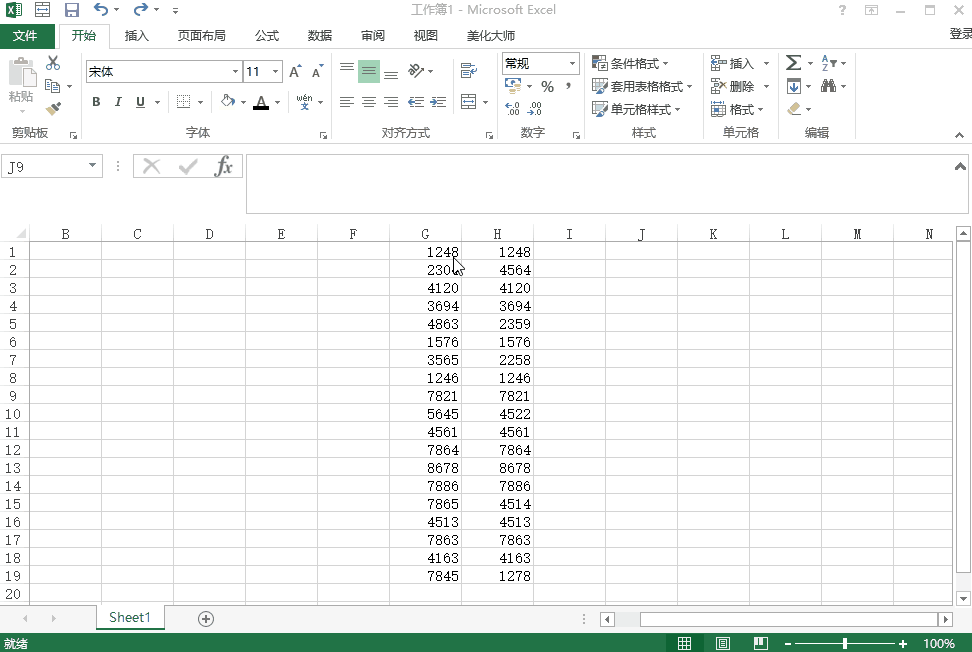The height and width of the screenshot is (652, 972).
Task: Click the 单元格样式 cell styles button
Action: click(x=637, y=110)
